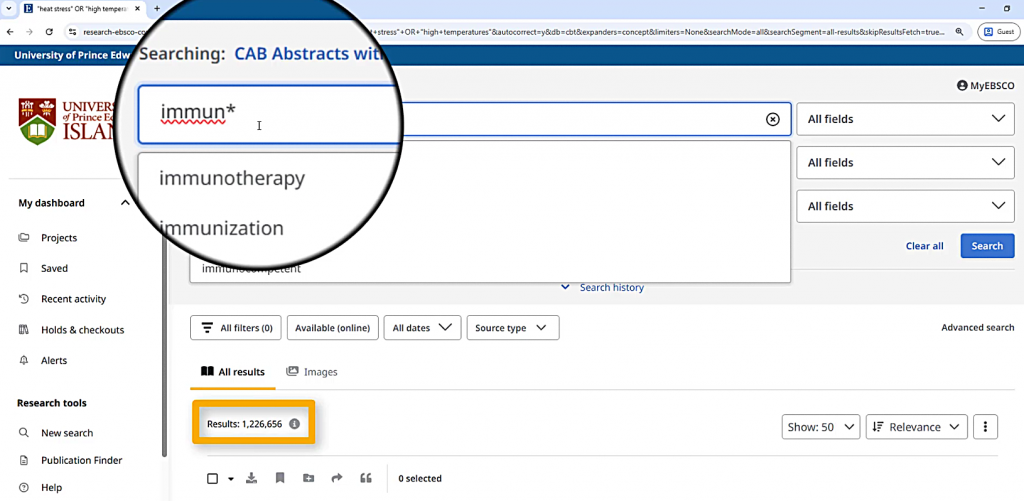The height and width of the screenshot is (501, 1024).
Task: Open Publication Finder in sidebar
Action: [81, 460]
